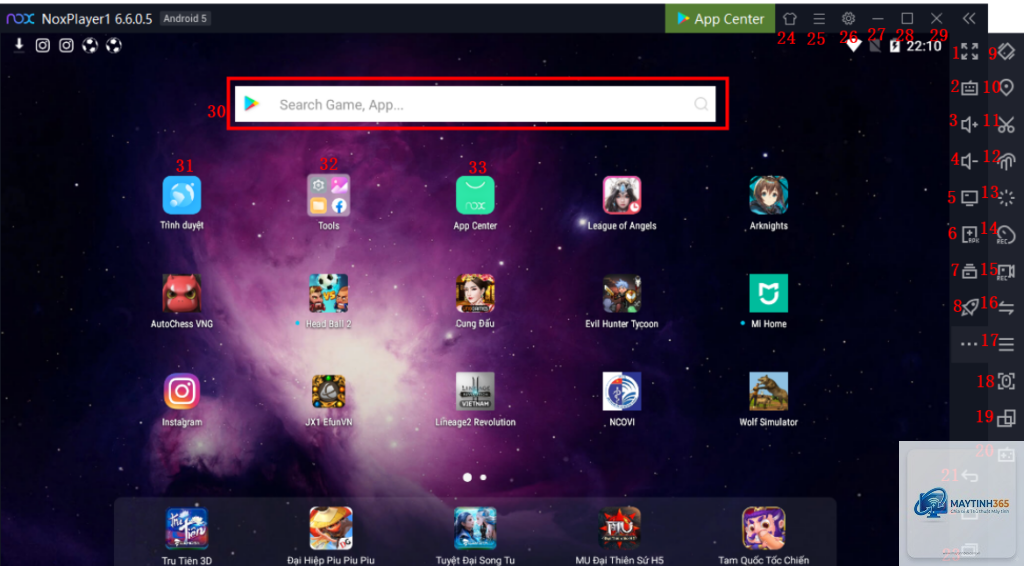Expand the three-dots more tools button
1024x566 pixels.
[969, 344]
